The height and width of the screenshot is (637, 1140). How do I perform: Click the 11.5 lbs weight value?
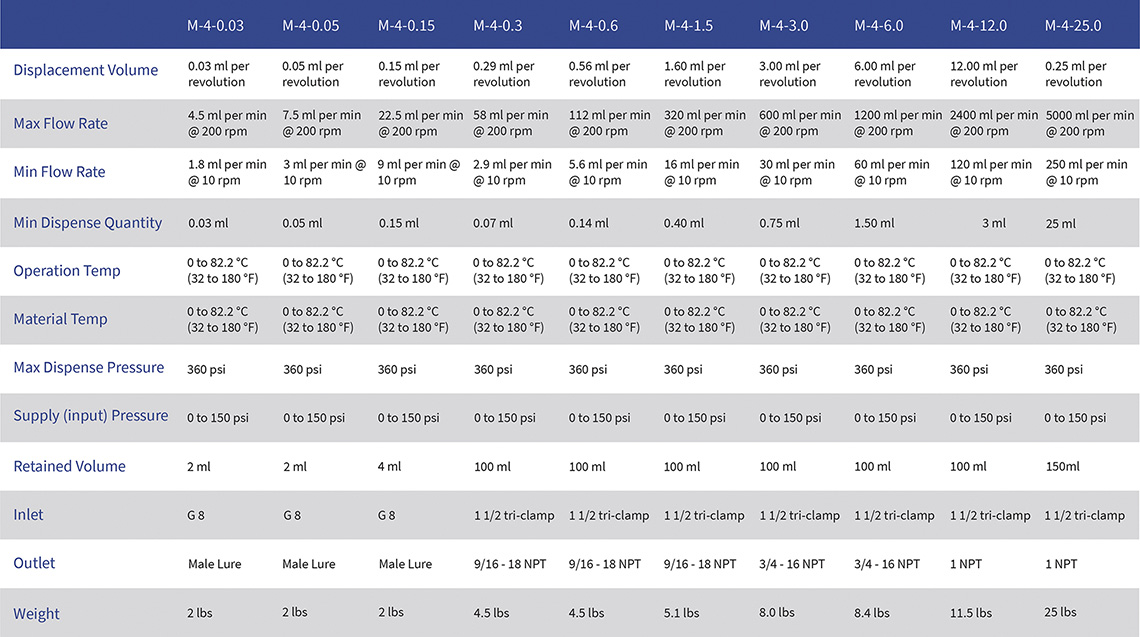971,613
